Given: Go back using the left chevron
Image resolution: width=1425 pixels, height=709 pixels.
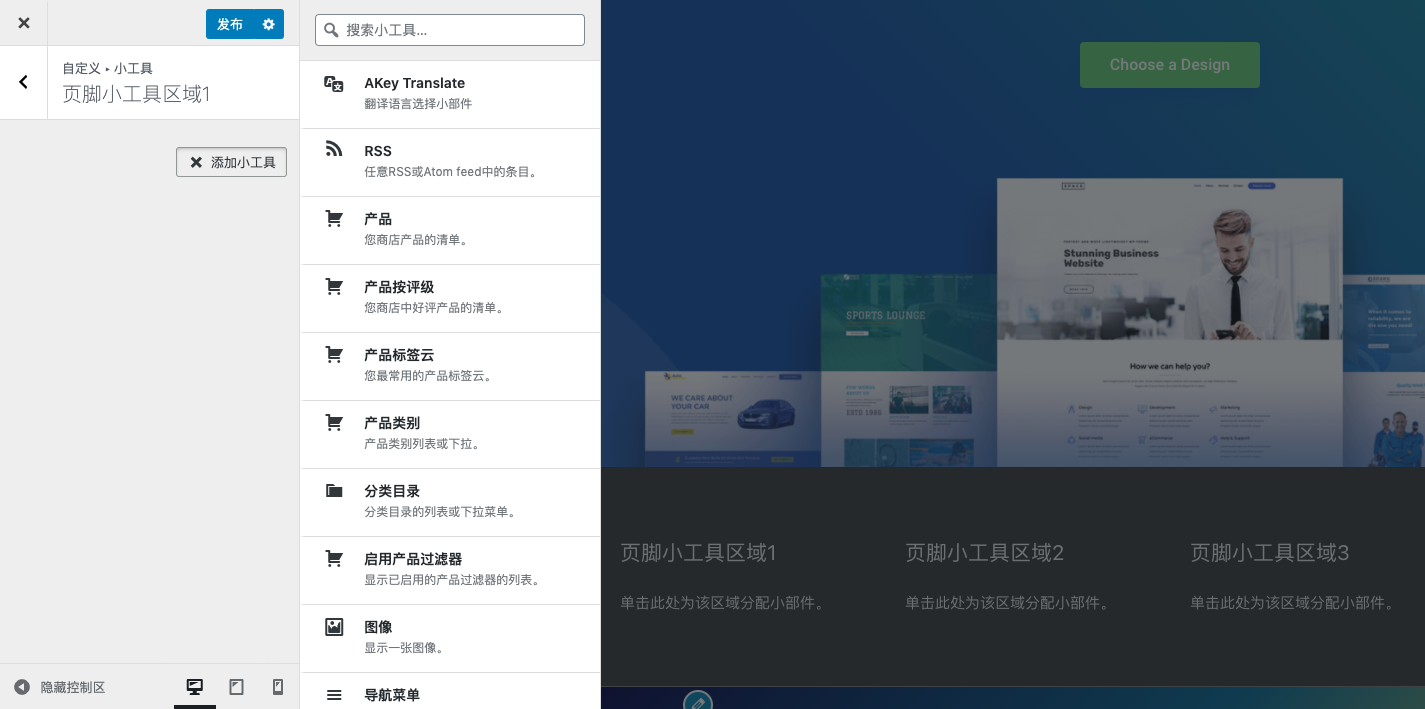Looking at the screenshot, I should pos(24,82).
